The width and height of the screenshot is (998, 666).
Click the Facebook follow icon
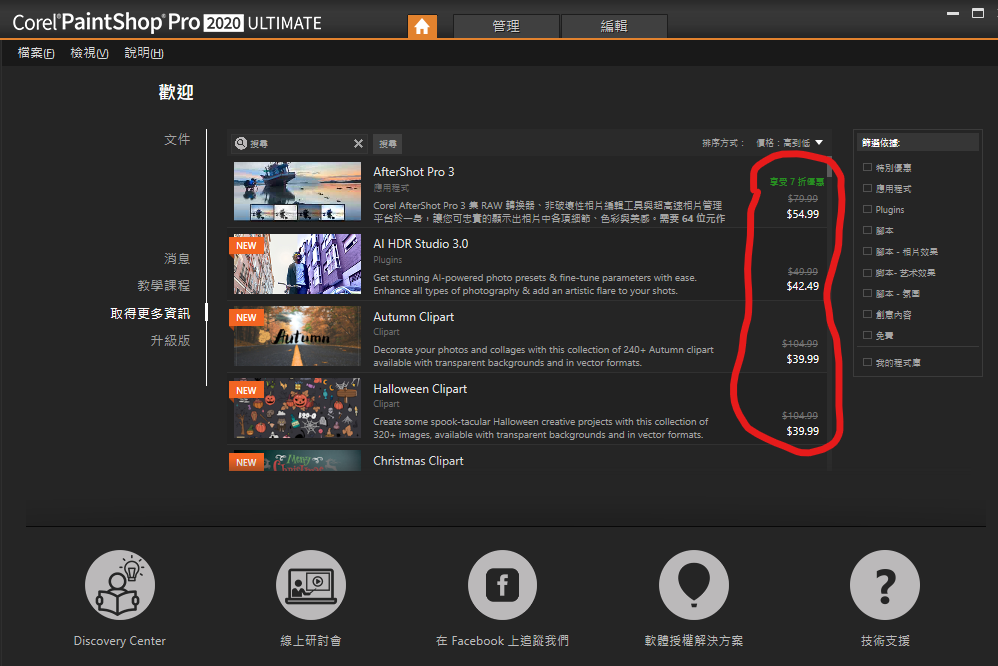[x=502, y=585]
